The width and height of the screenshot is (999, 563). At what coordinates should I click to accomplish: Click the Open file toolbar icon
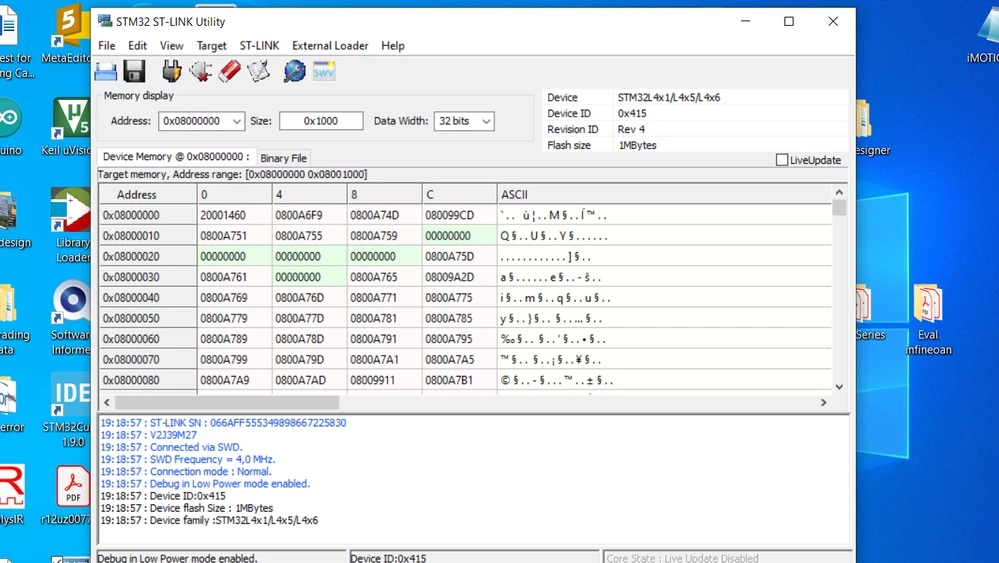click(x=106, y=71)
